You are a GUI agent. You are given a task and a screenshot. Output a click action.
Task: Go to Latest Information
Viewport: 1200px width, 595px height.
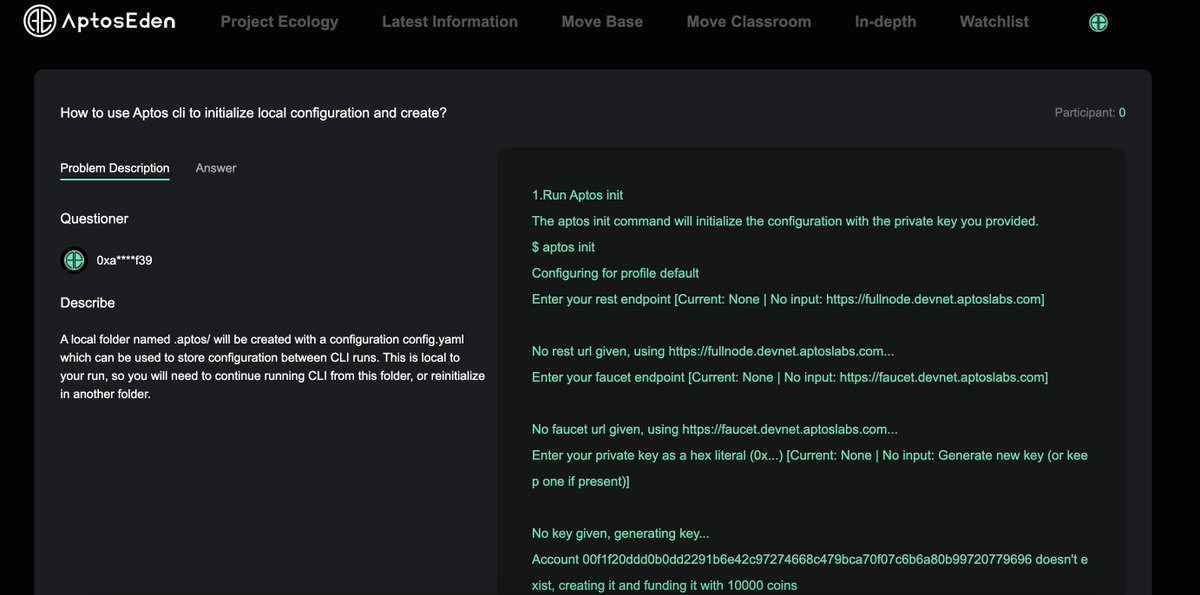coord(450,21)
